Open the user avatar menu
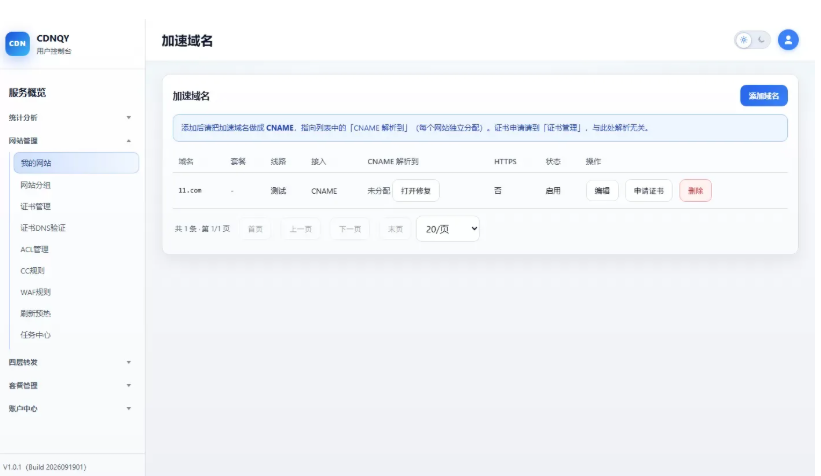This screenshot has height=476, width=821. [788, 40]
